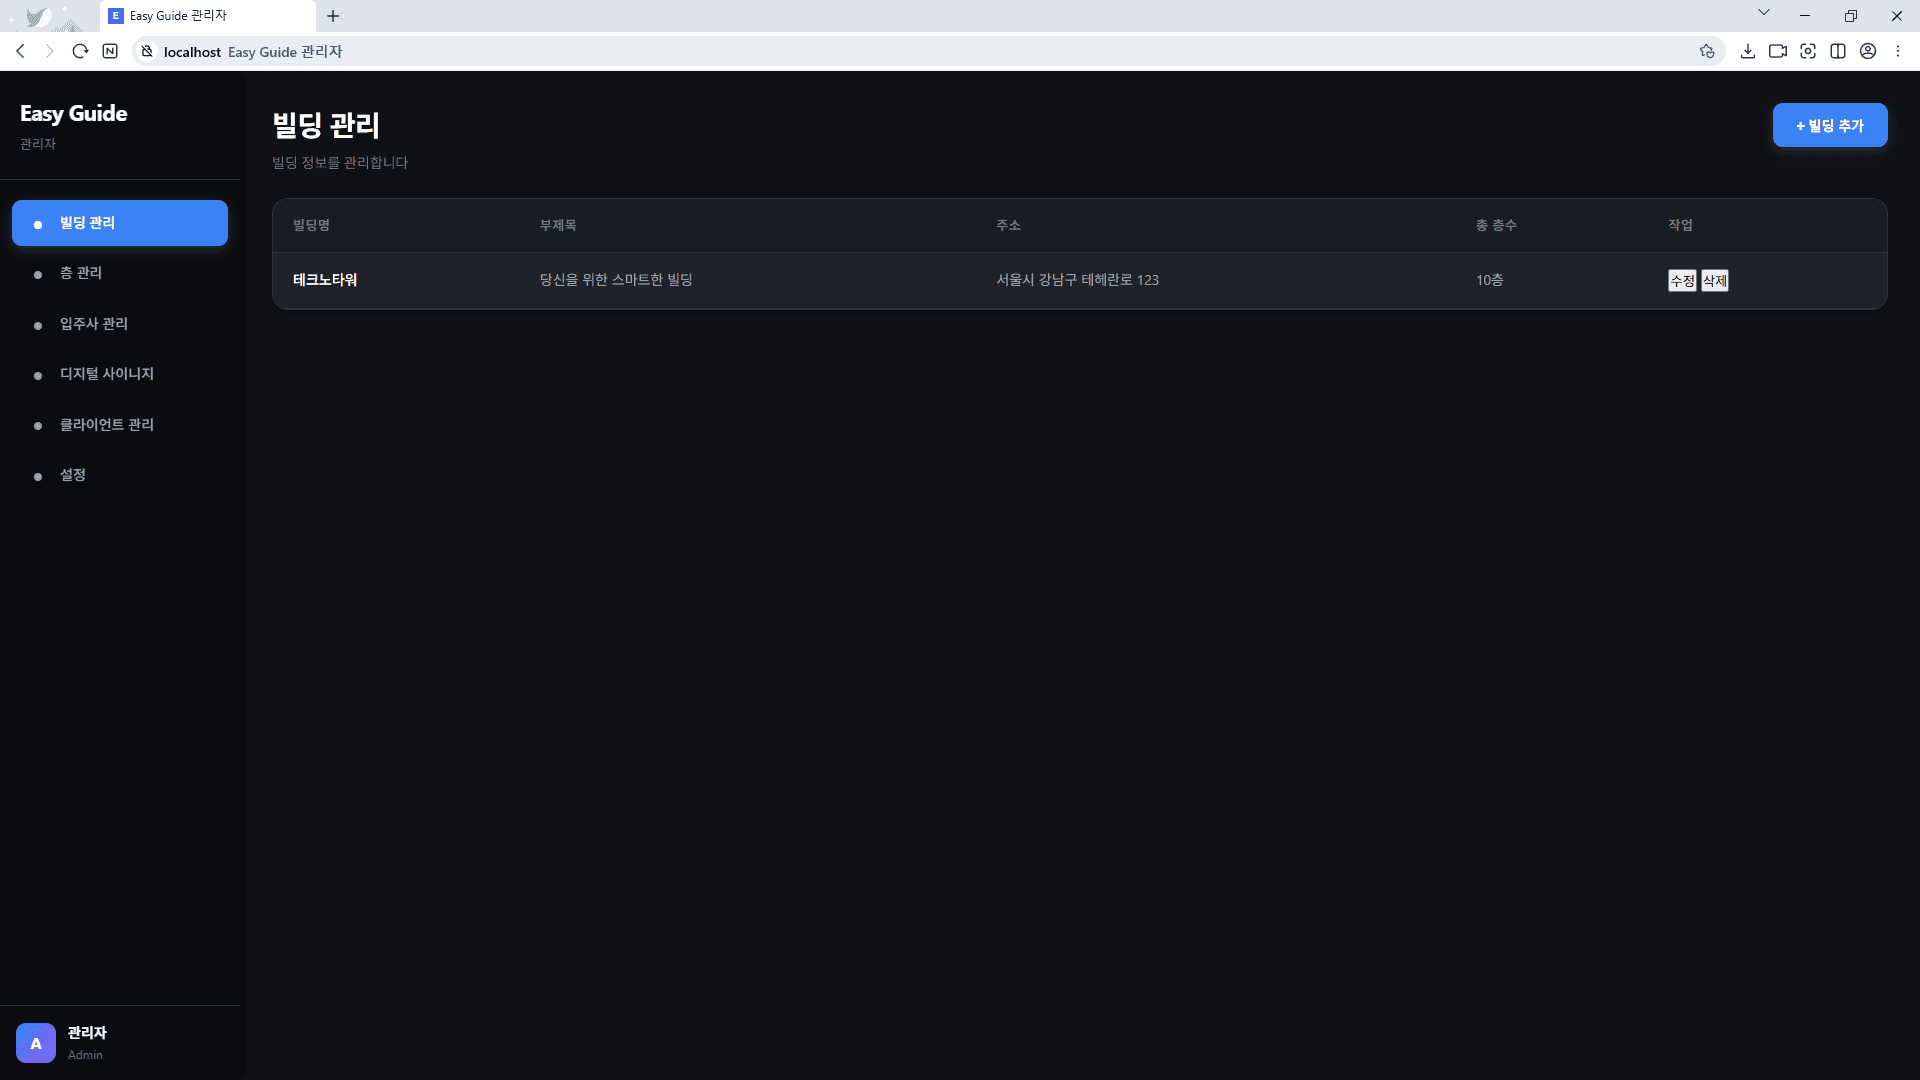
Task: Open 설정 in the sidebar
Action: coord(73,475)
